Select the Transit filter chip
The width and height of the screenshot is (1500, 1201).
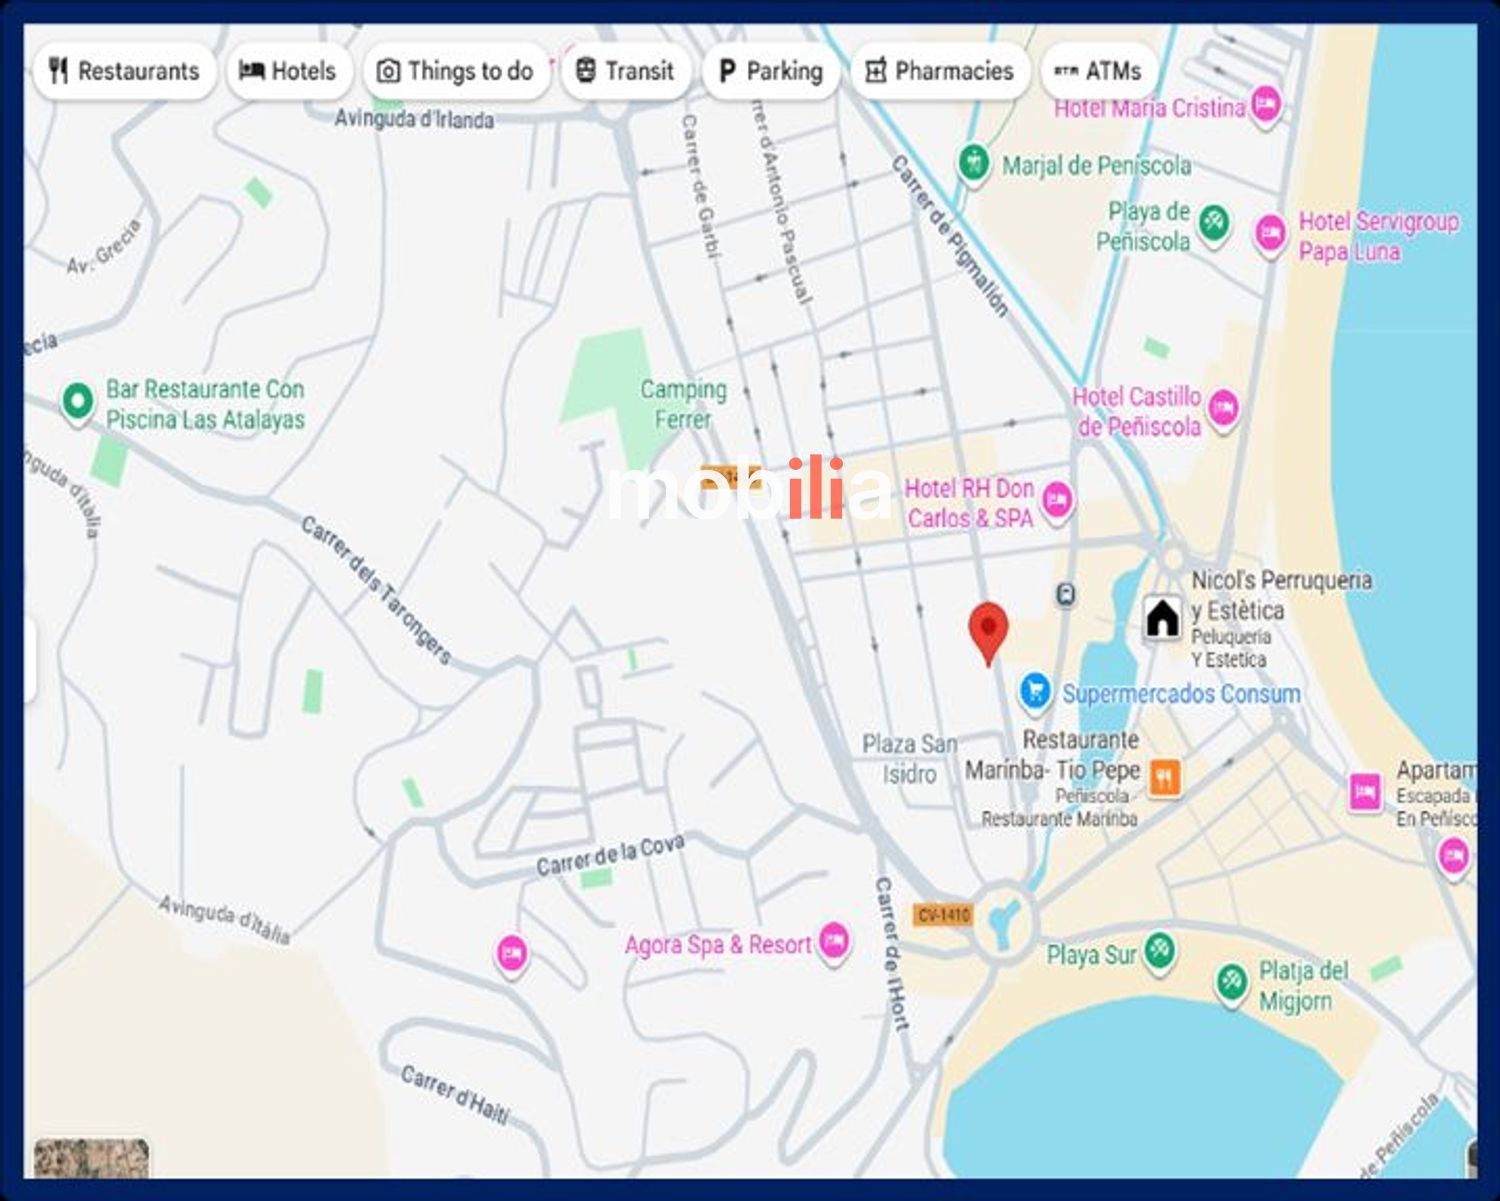626,71
